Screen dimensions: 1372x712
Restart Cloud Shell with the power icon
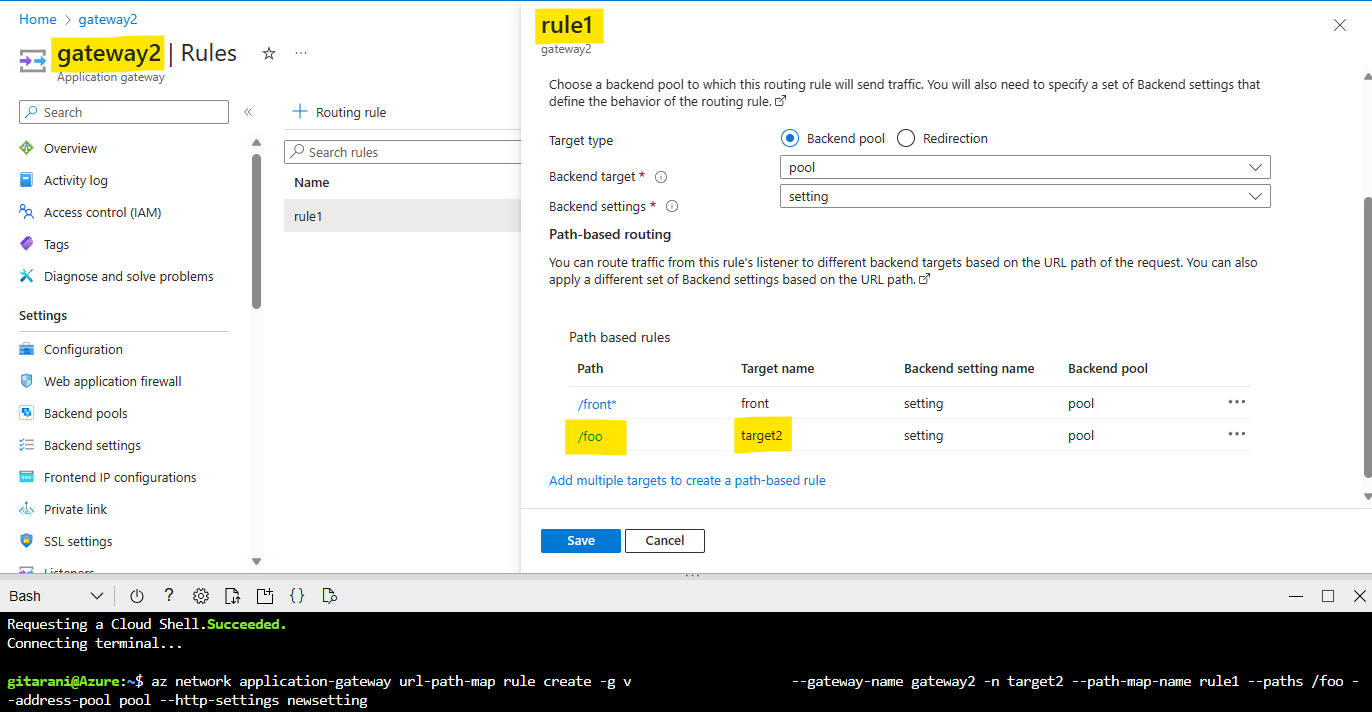pyautogui.click(x=137, y=596)
